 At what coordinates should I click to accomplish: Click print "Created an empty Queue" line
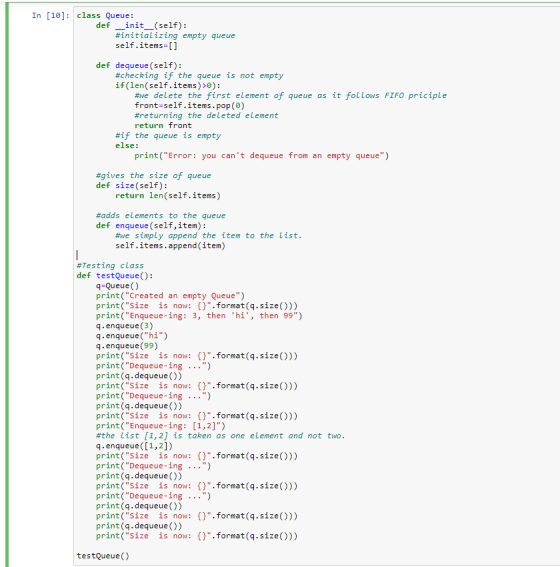point(170,295)
